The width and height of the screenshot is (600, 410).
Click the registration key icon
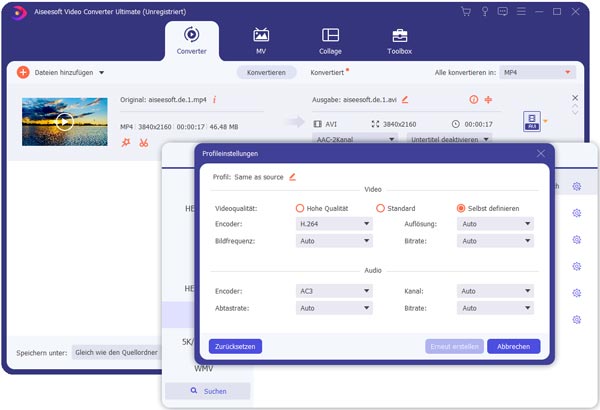(483, 11)
